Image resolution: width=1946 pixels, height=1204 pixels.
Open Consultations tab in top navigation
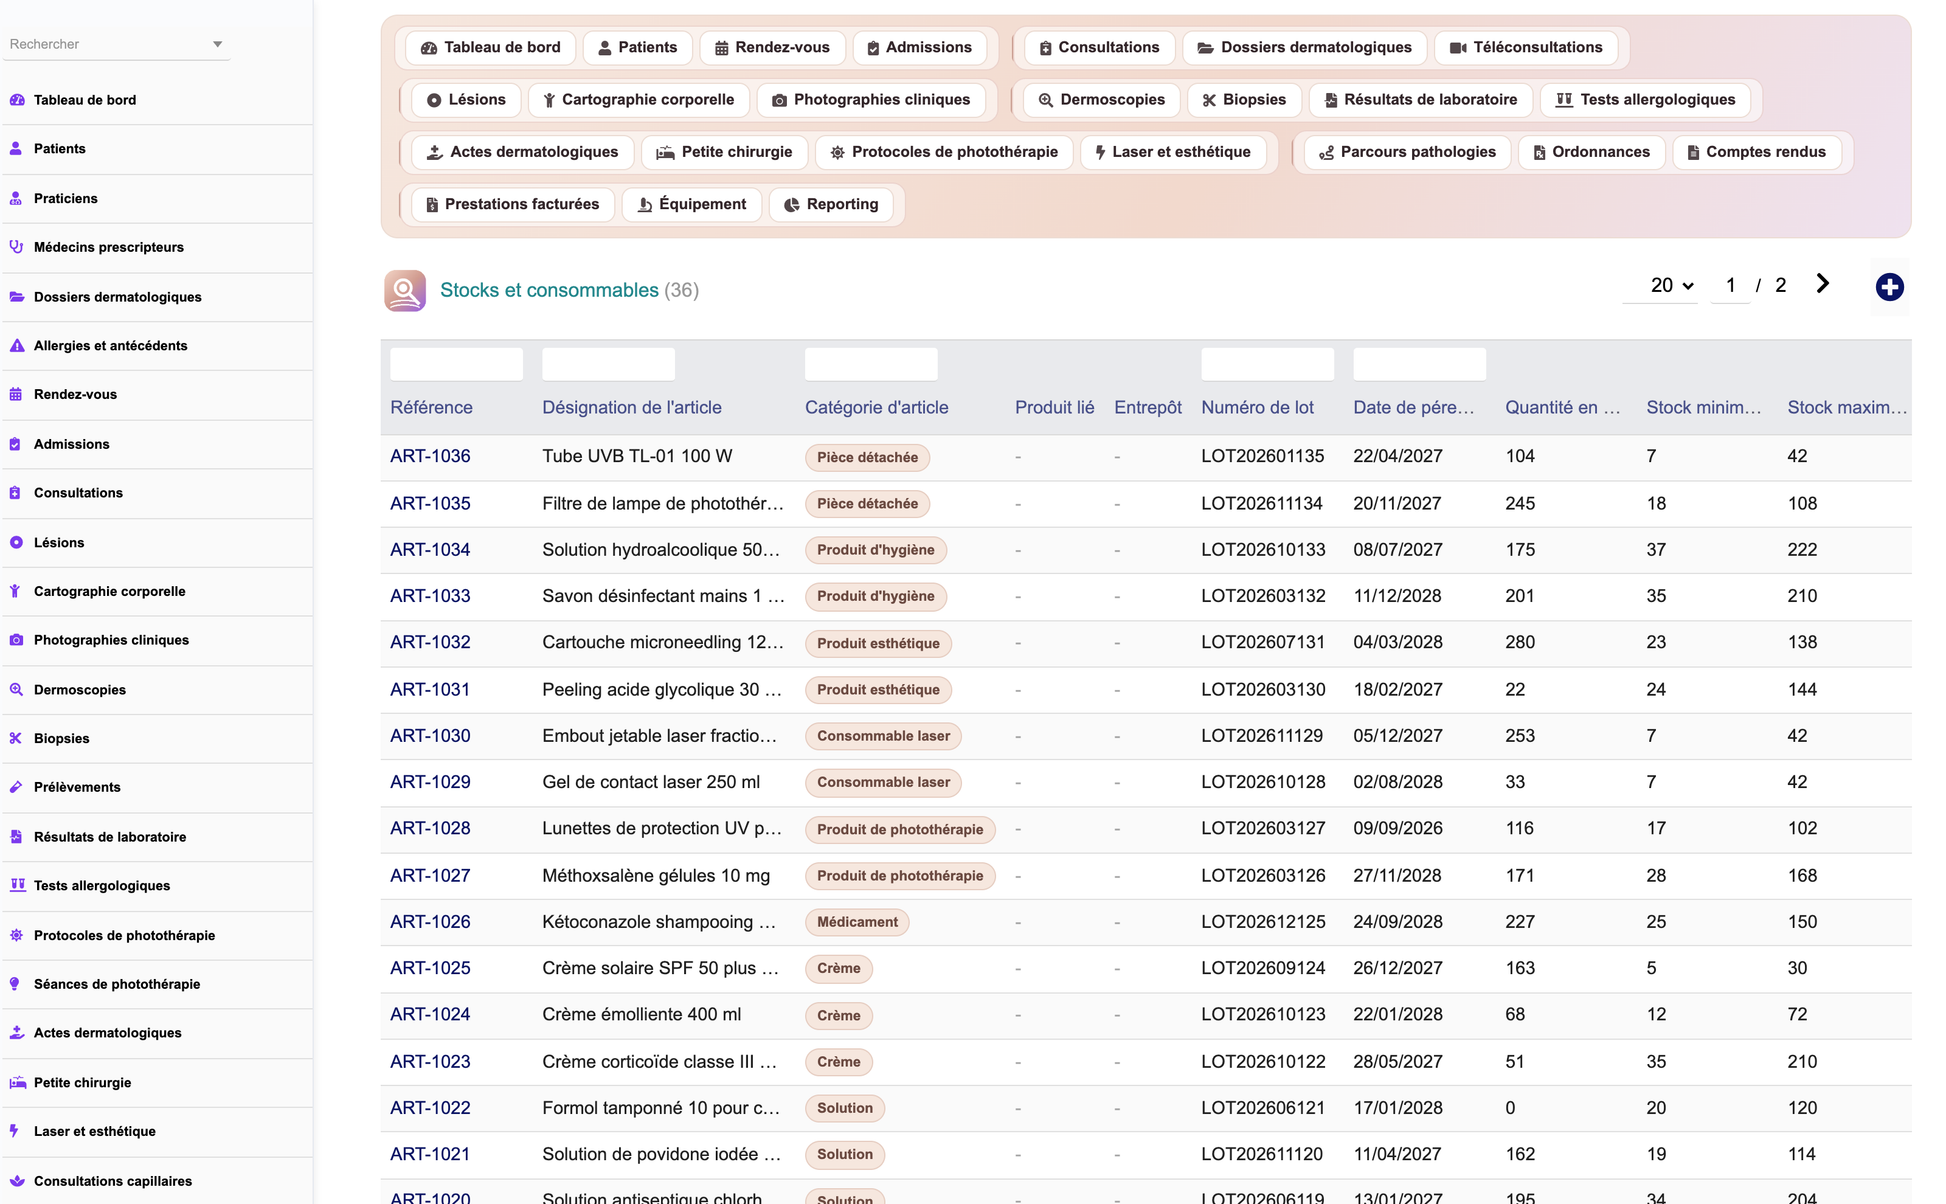1098,48
